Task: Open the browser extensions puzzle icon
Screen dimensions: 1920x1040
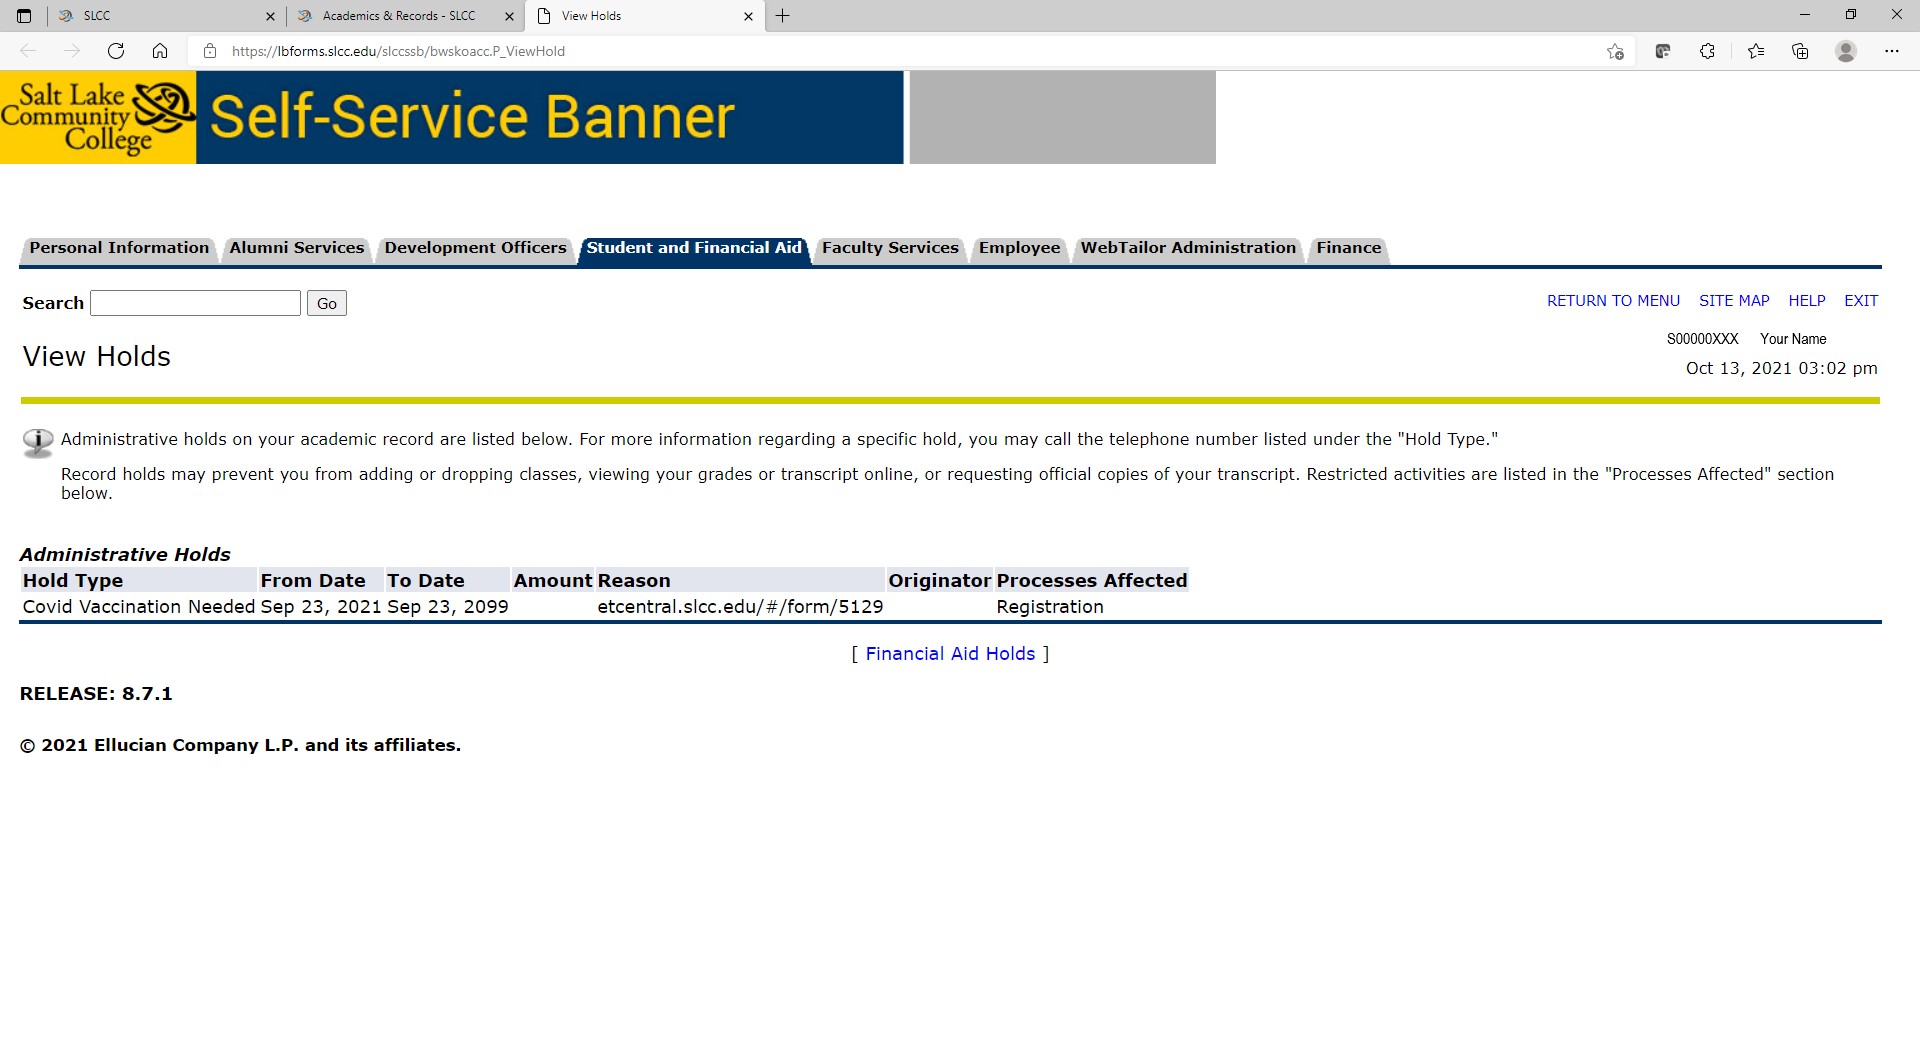Action: (1707, 51)
